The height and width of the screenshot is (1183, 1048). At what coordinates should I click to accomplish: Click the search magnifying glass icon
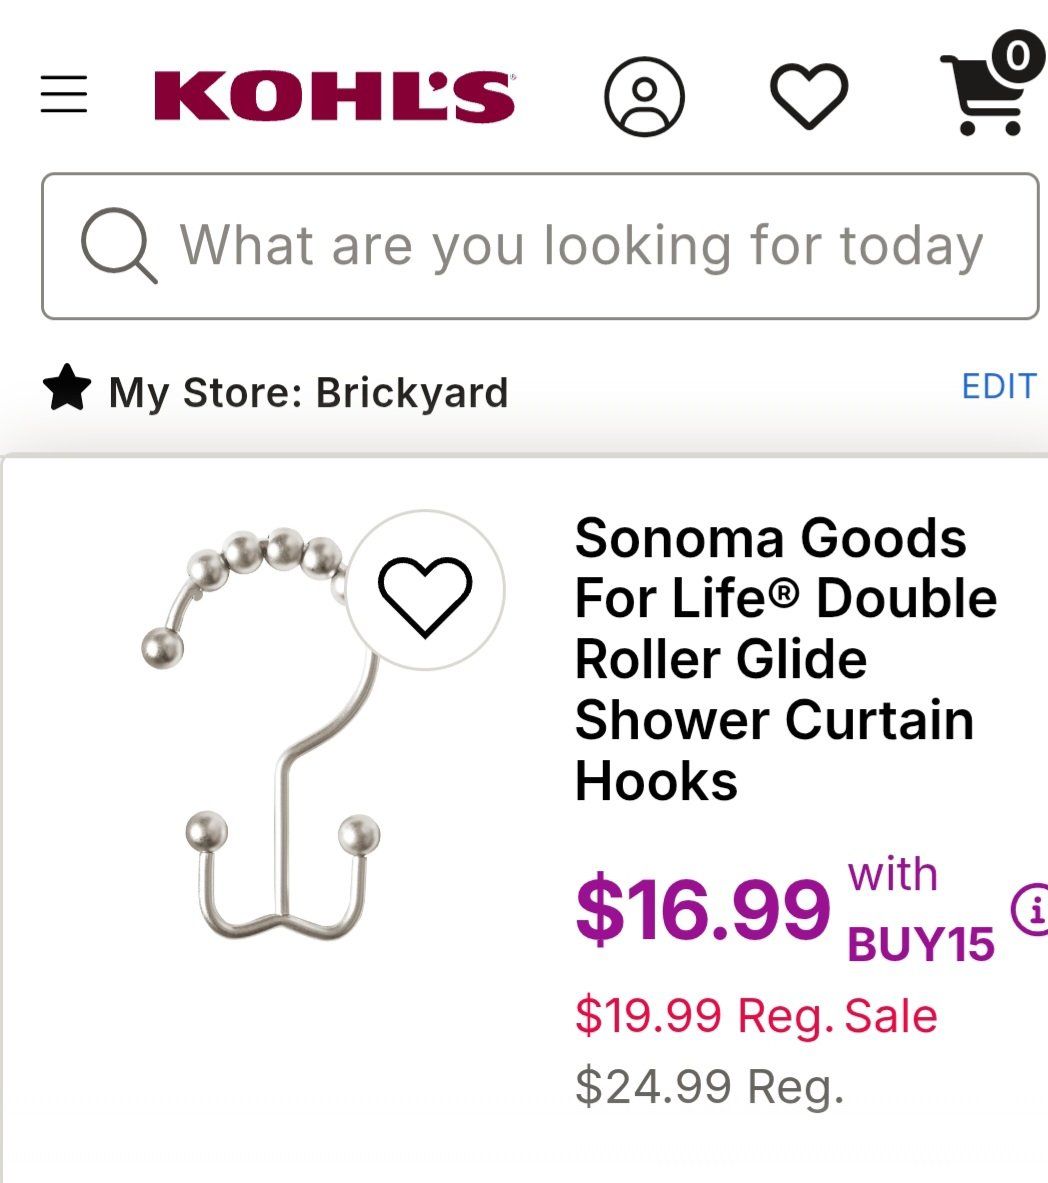tap(118, 243)
